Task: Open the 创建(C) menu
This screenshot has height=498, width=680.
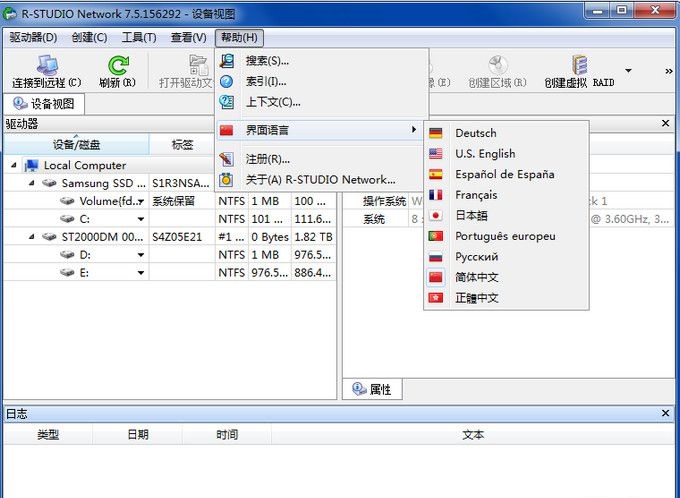Action: (x=89, y=38)
